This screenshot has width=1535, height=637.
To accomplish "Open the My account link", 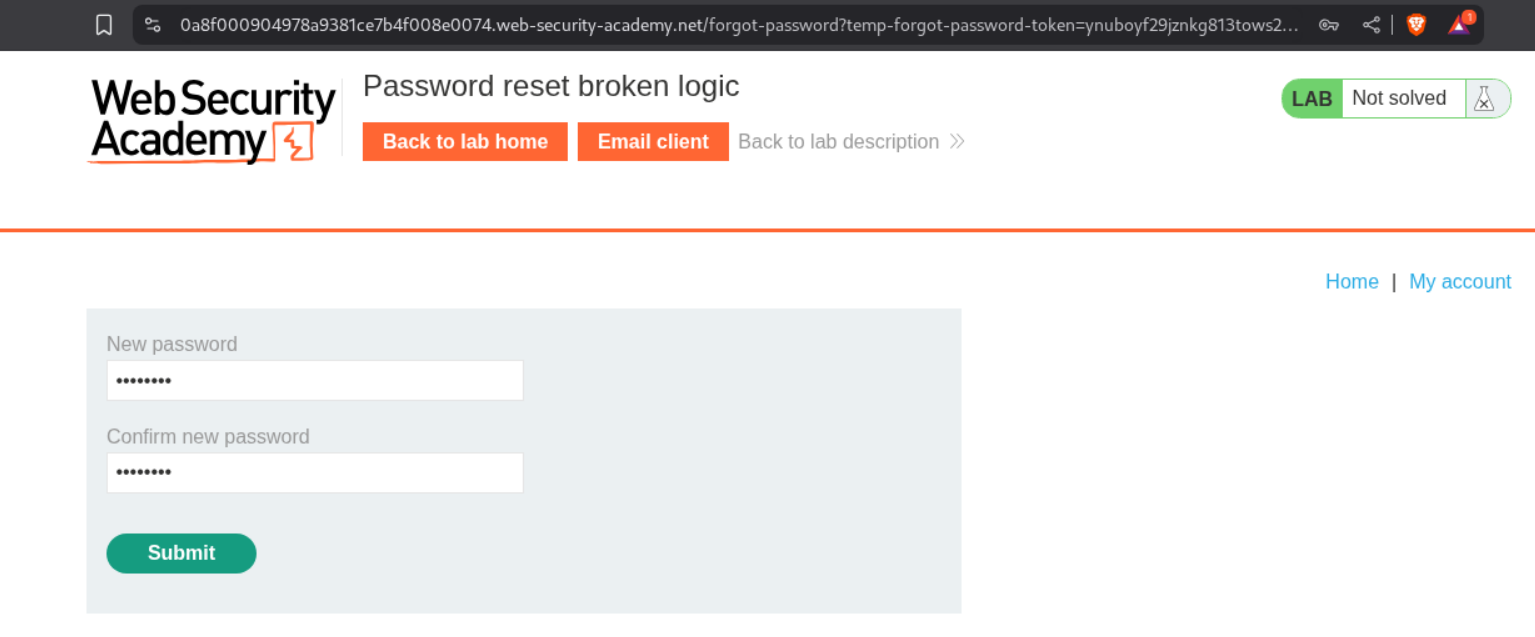I will pyautogui.click(x=1459, y=281).
